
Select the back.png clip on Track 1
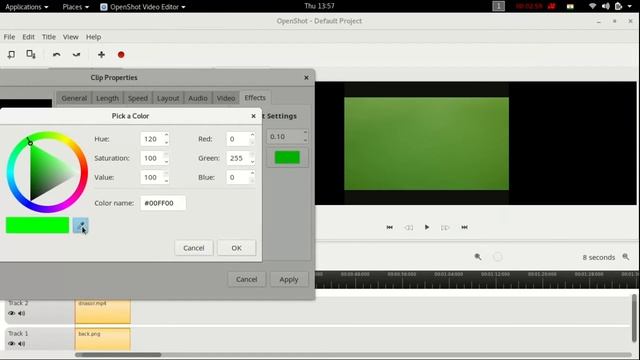(x=102, y=339)
